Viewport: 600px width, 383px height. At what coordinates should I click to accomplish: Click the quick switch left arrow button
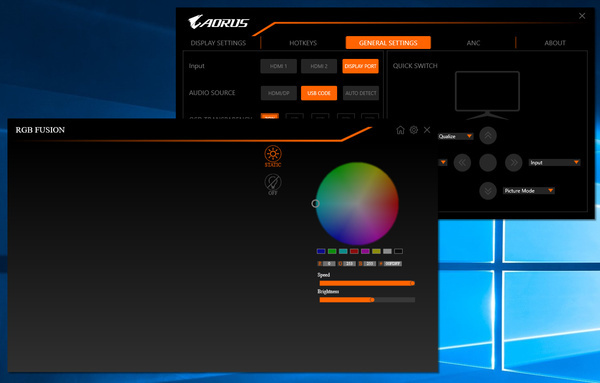pos(462,163)
